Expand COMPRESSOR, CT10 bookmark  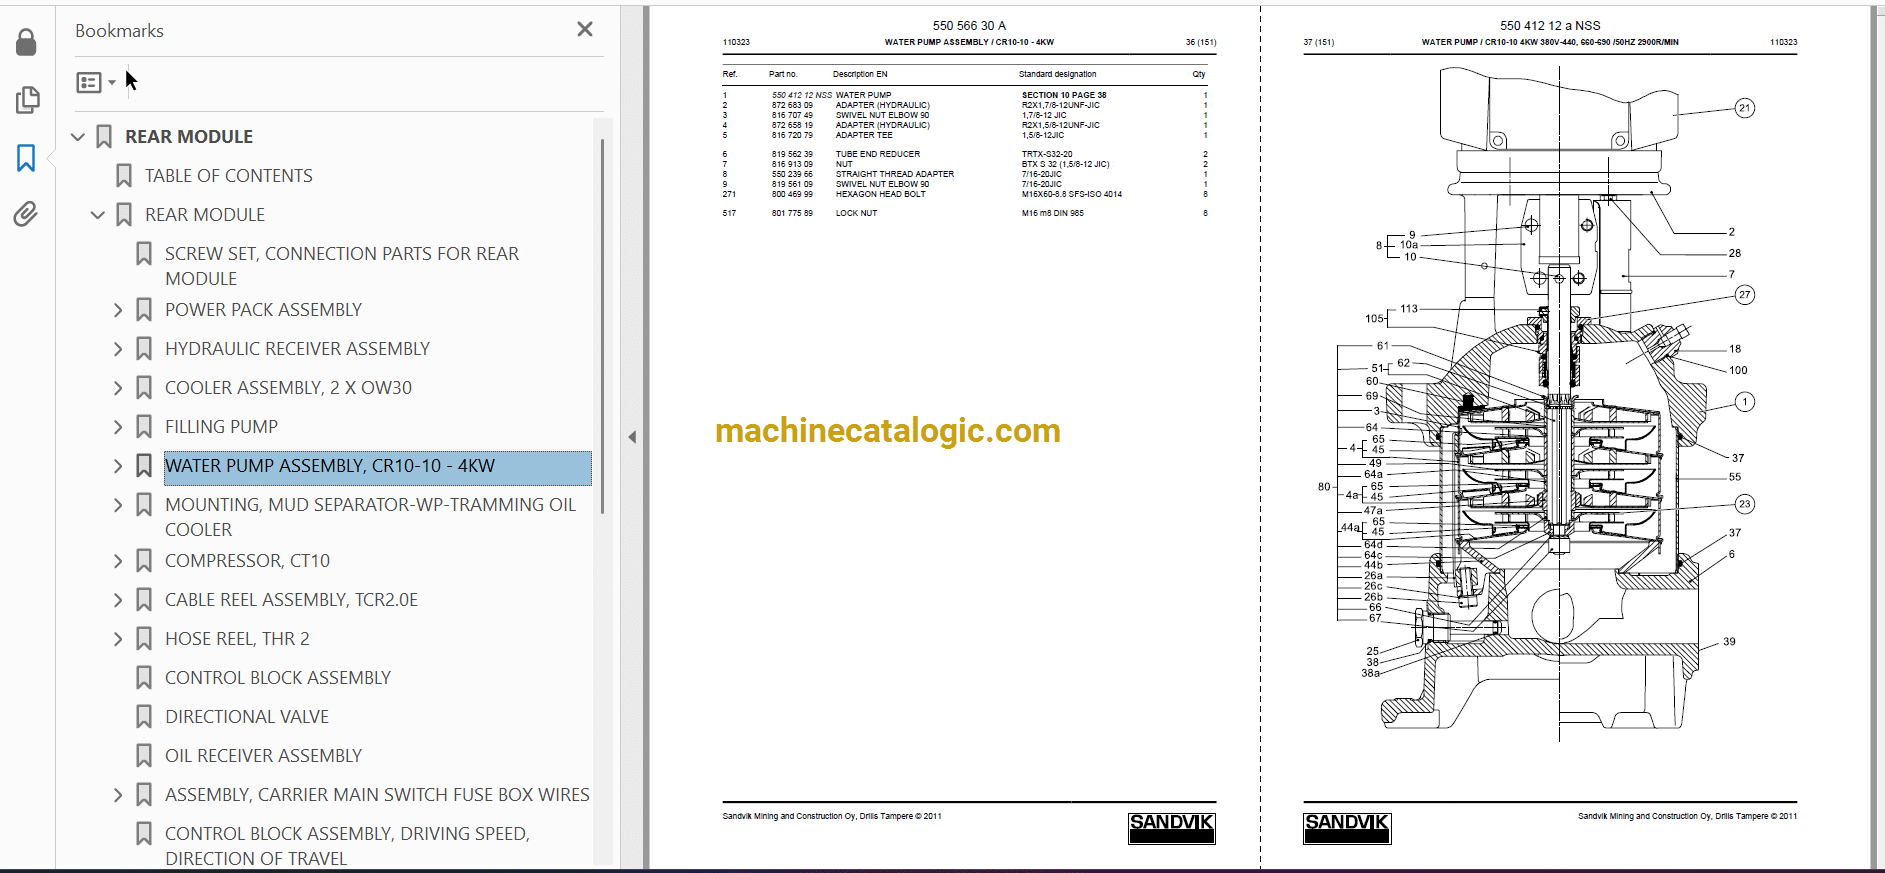click(118, 561)
